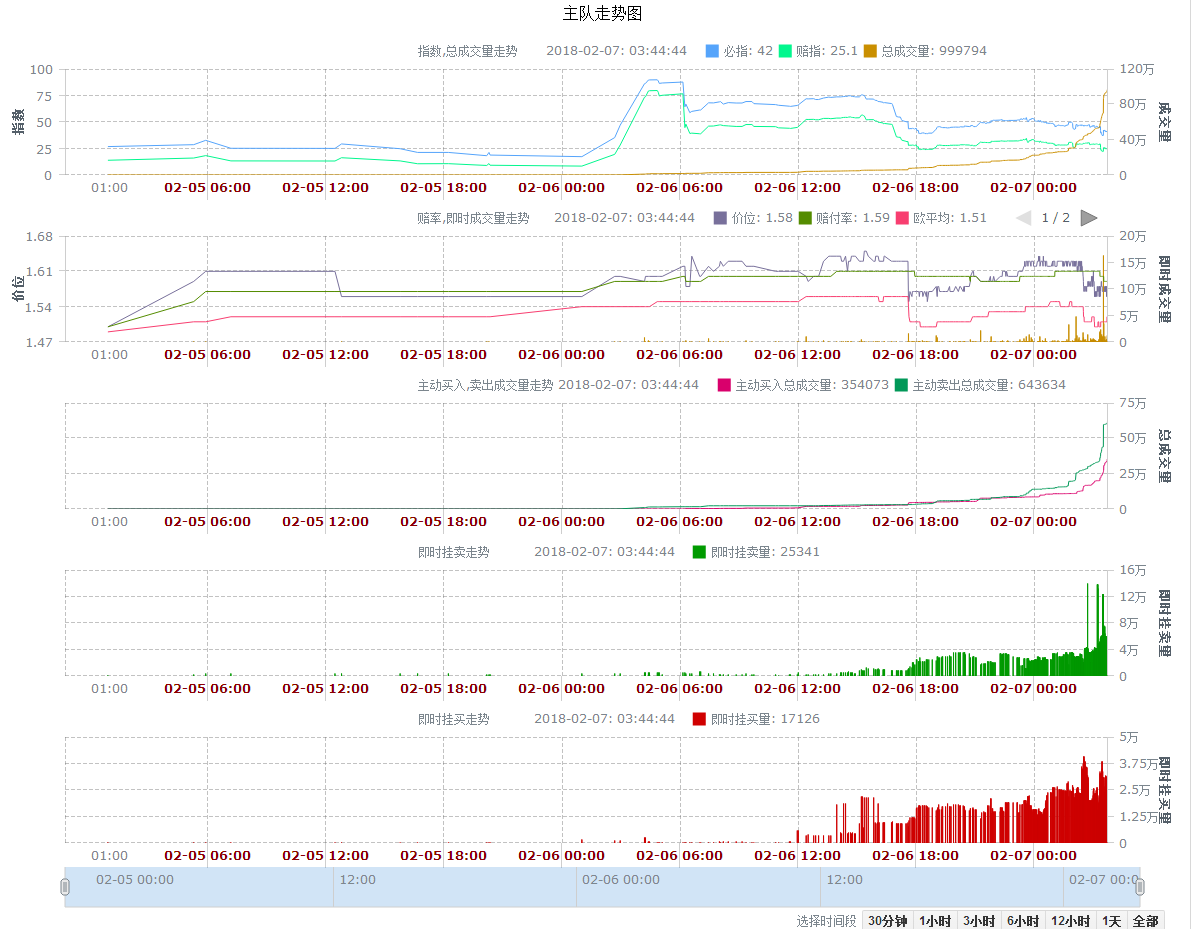
Task: Click the 即时挂买量: 17126 label
Action: (765, 718)
